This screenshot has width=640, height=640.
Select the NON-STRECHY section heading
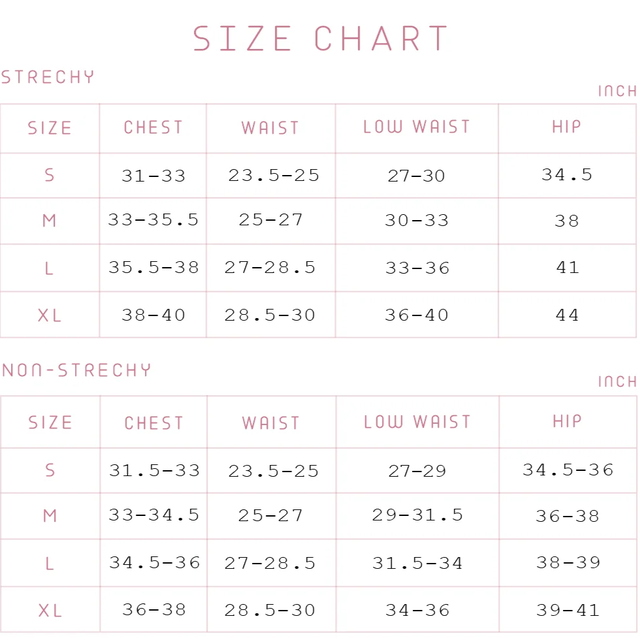76,370
